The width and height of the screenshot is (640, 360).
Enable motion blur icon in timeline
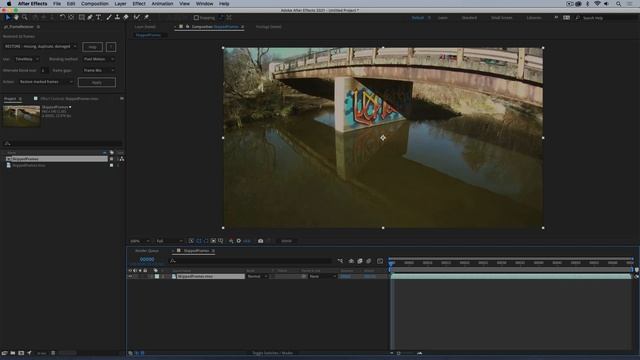coord(369,261)
